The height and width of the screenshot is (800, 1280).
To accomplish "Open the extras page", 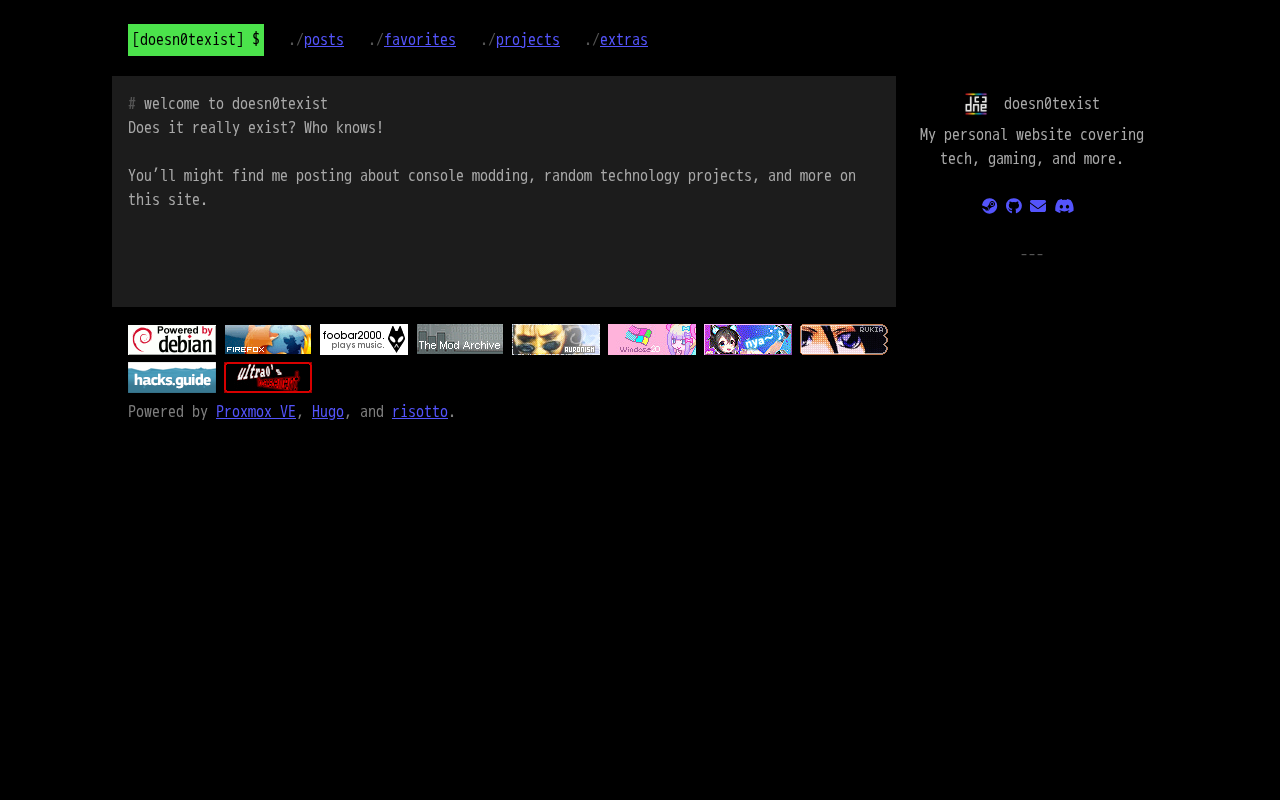I will (624, 40).
